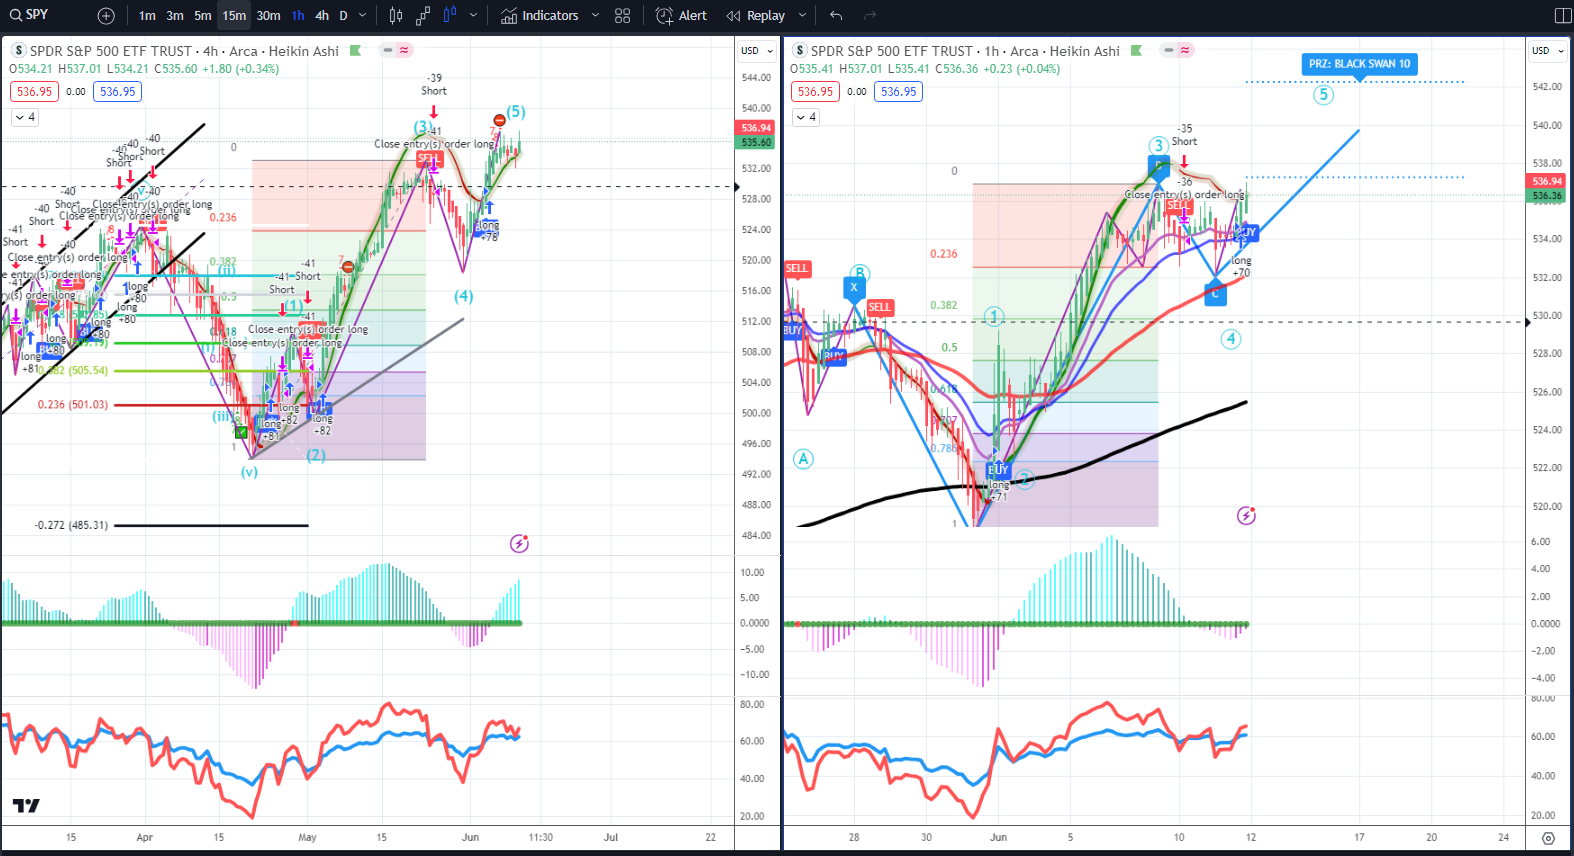Image resolution: width=1574 pixels, height=856 pixels.
Task: Toggle the status pill on the 4h chart
Action: 397,50
